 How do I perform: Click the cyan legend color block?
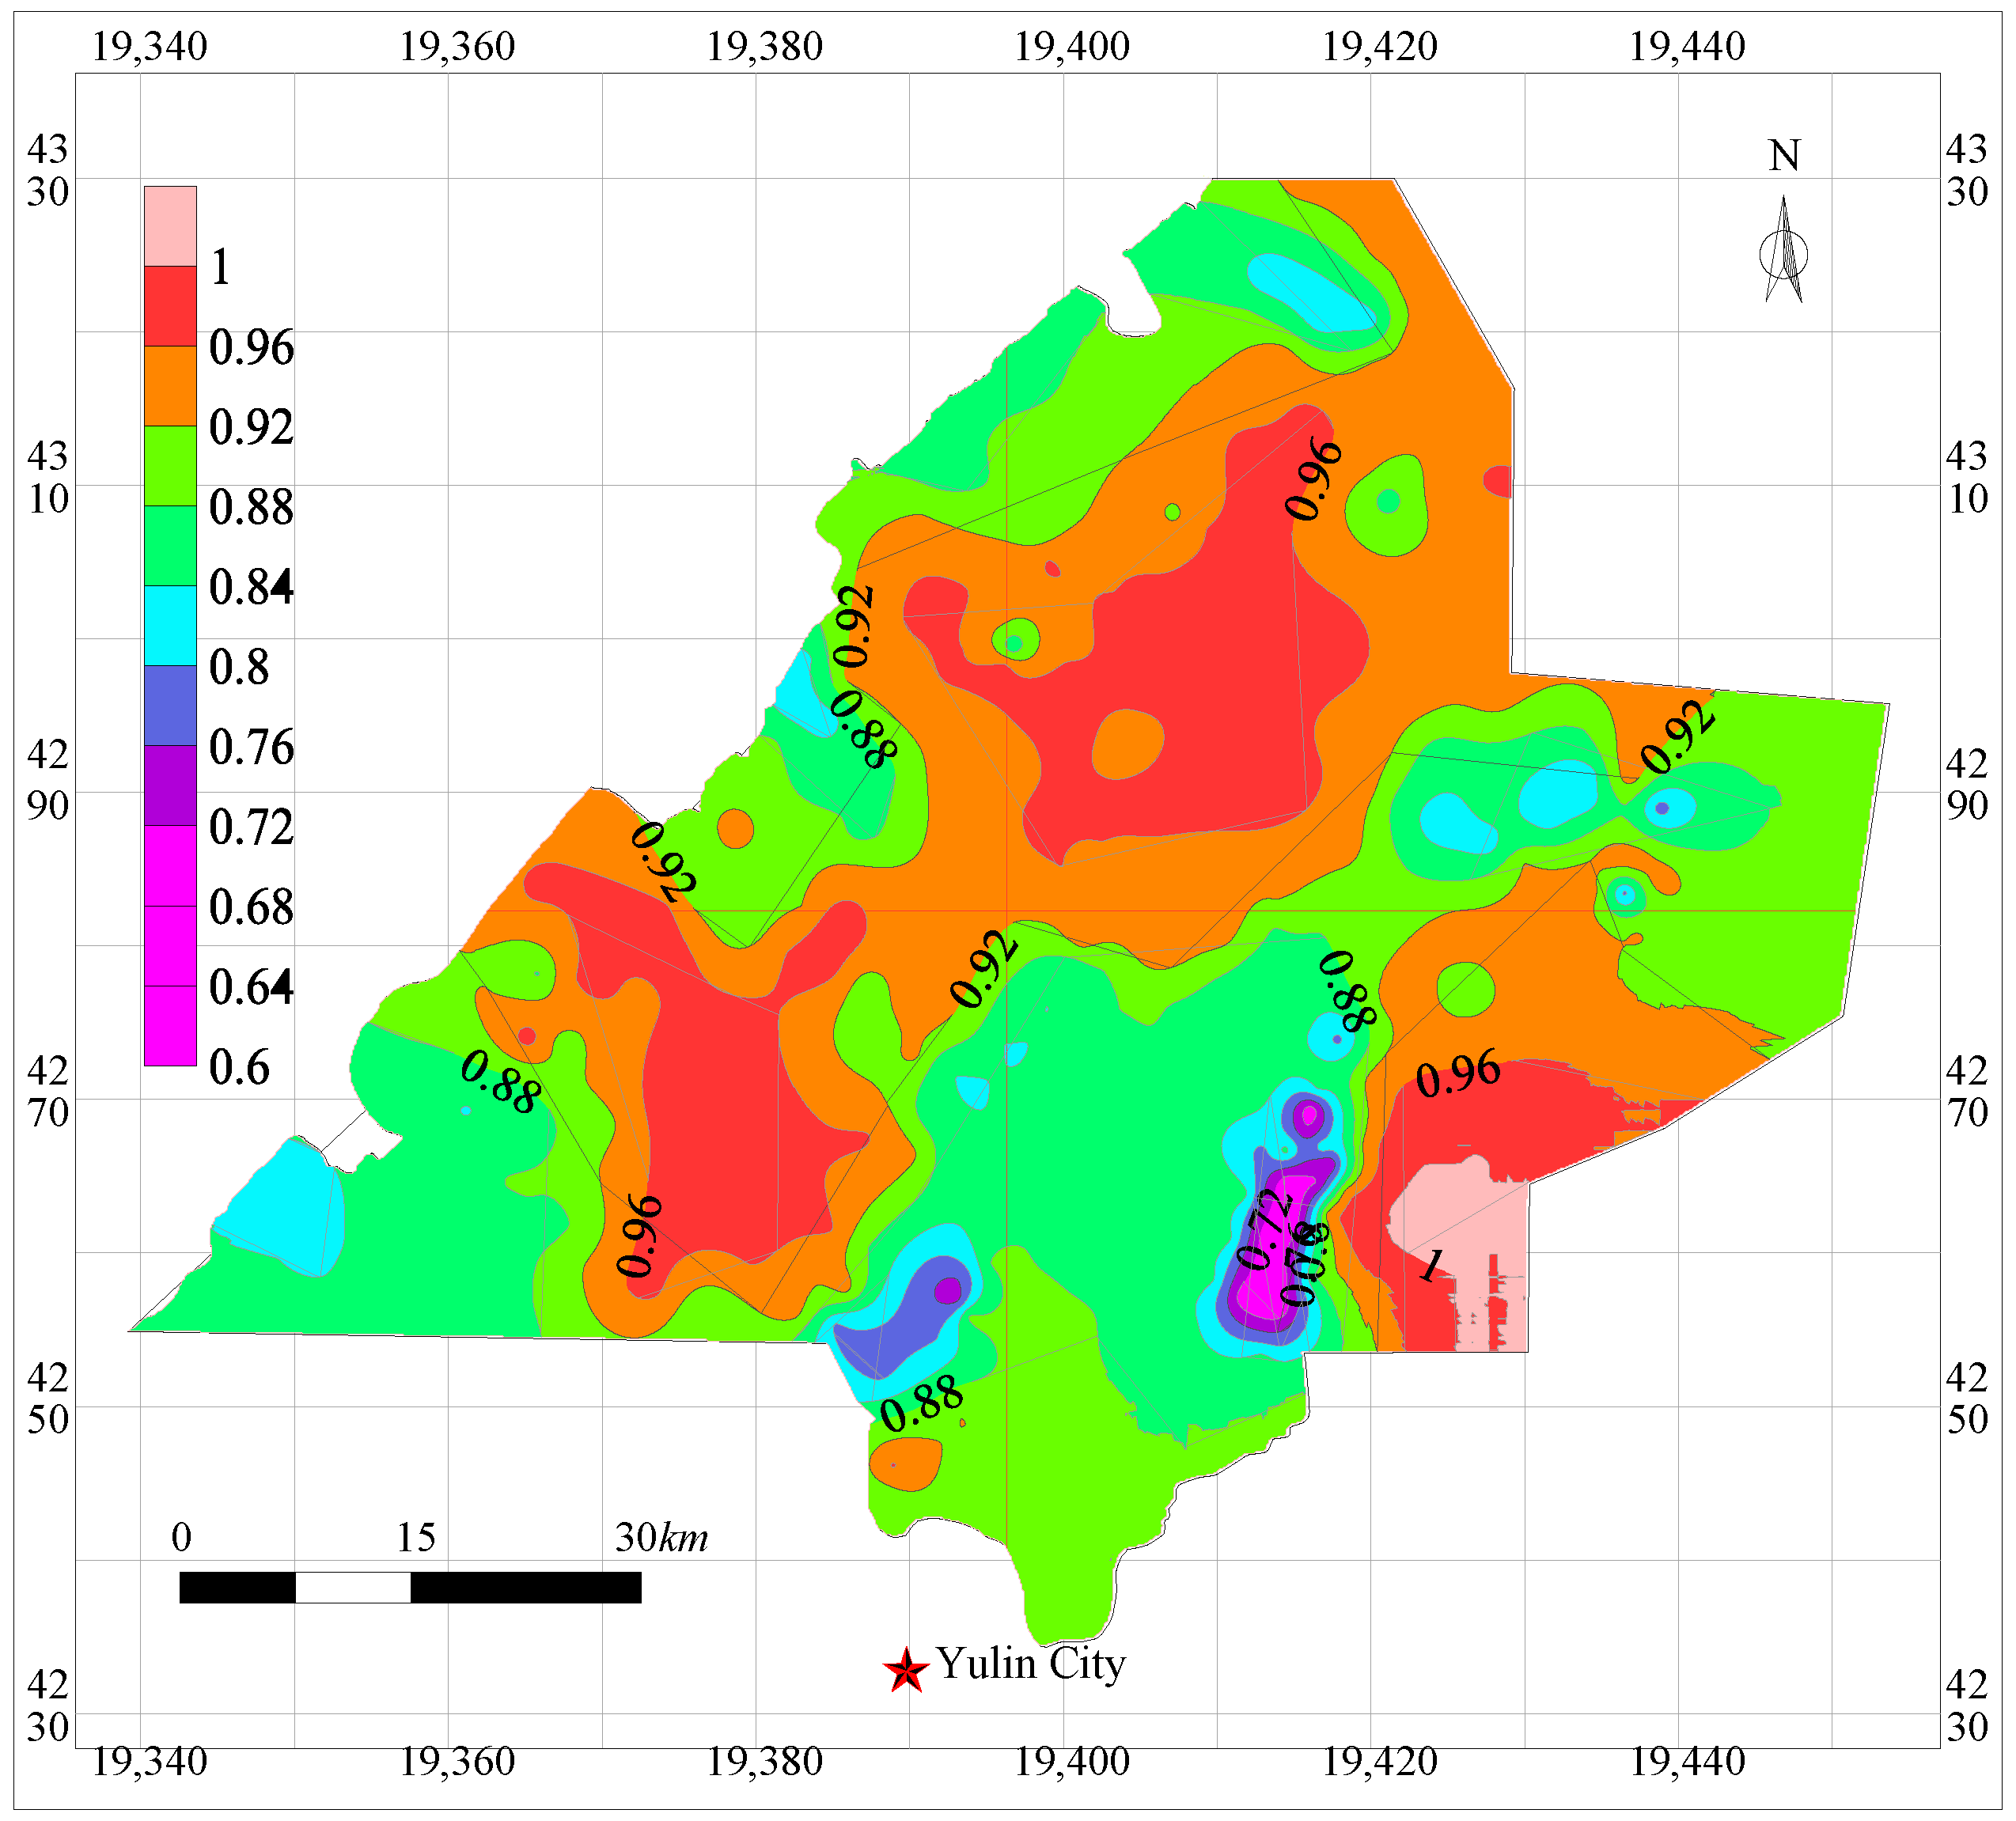(x=170, y=626)
